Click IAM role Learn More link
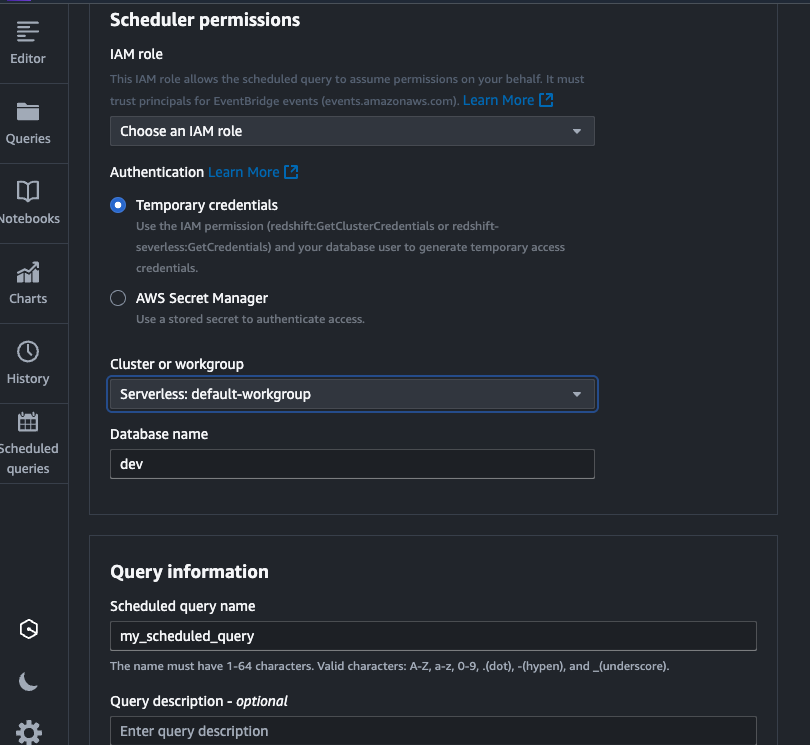This screenshot has height=745, width=810. coord(498,100)
